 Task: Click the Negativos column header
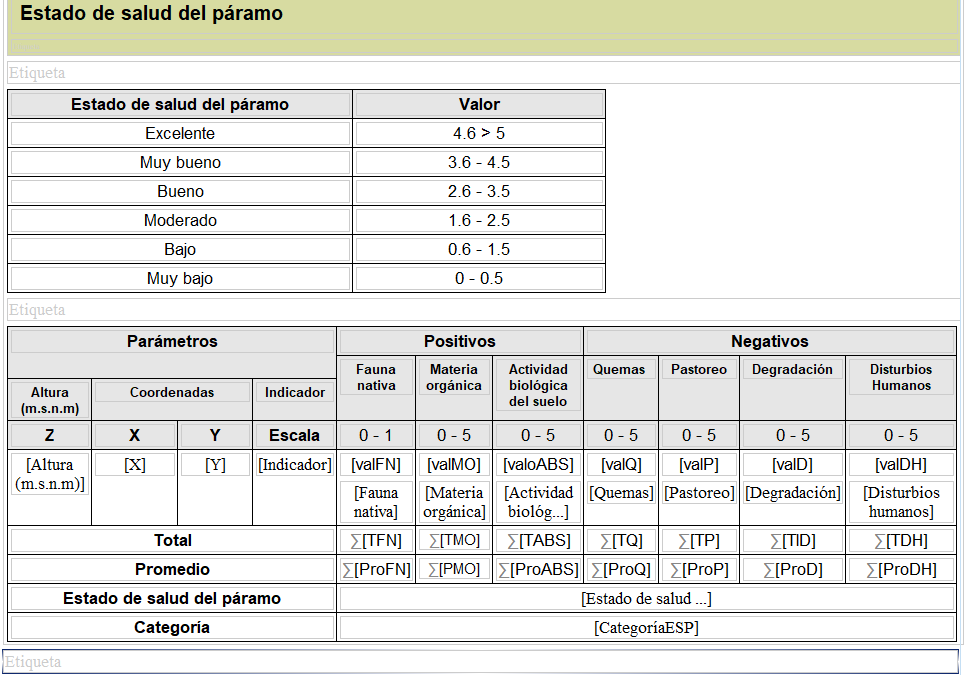point(769,342)
